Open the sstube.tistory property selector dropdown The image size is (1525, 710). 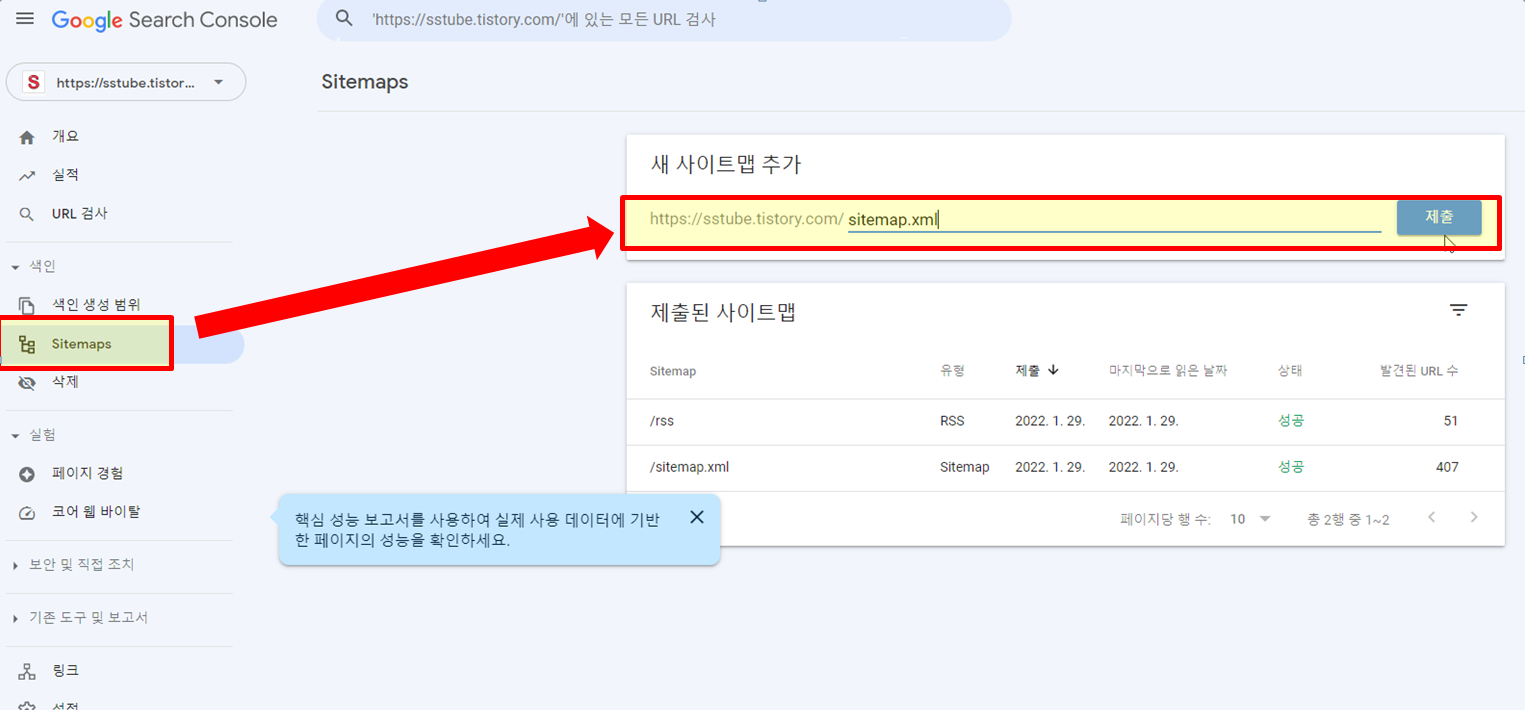[126, 83]
